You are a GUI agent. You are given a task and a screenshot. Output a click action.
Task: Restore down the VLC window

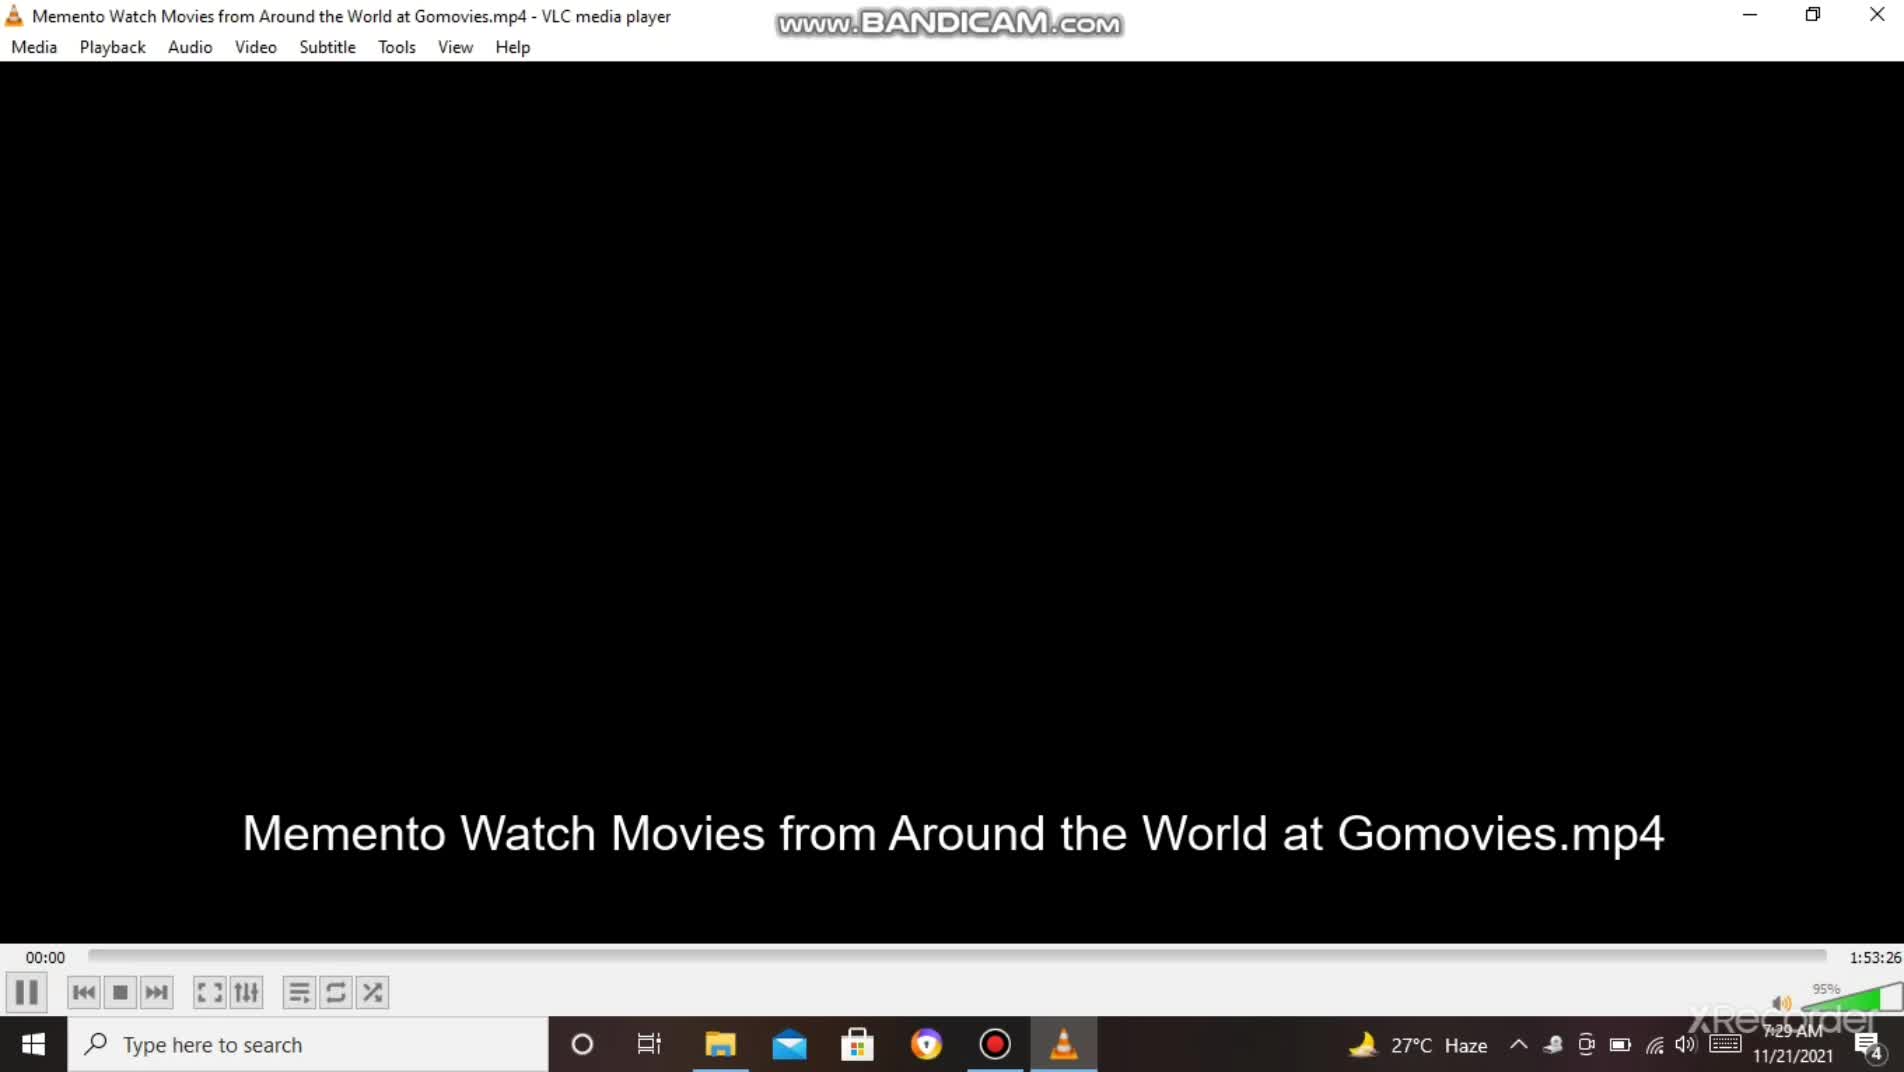tap(1813, 15)
